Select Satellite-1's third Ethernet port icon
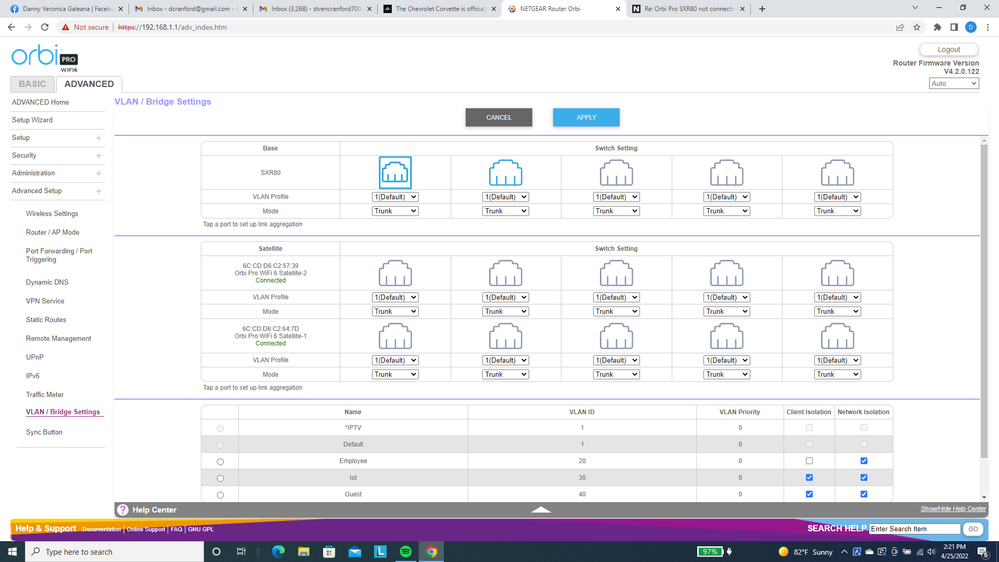Viewport: 999px width, 562px height. click(616, 337)
